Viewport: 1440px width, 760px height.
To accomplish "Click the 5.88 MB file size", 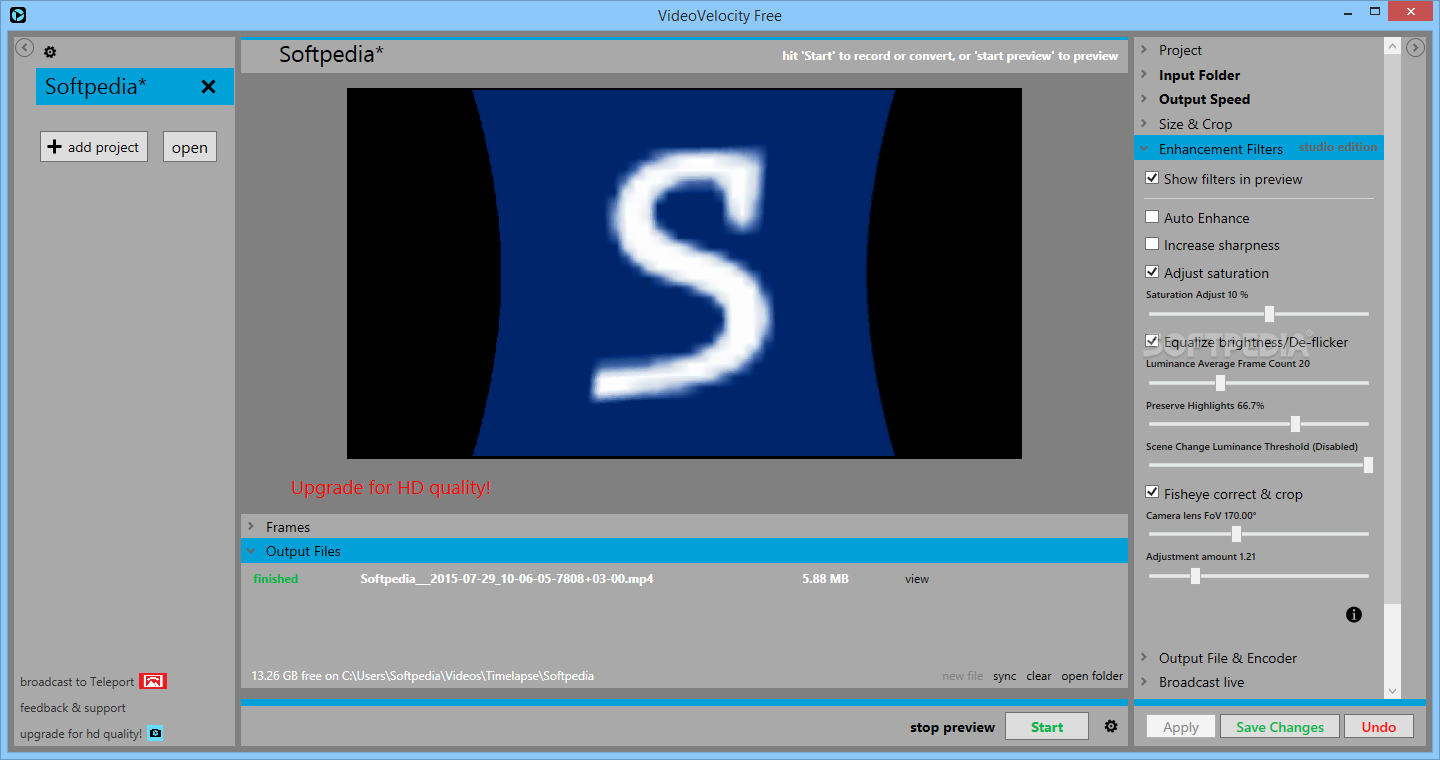I will coord(825,578).
